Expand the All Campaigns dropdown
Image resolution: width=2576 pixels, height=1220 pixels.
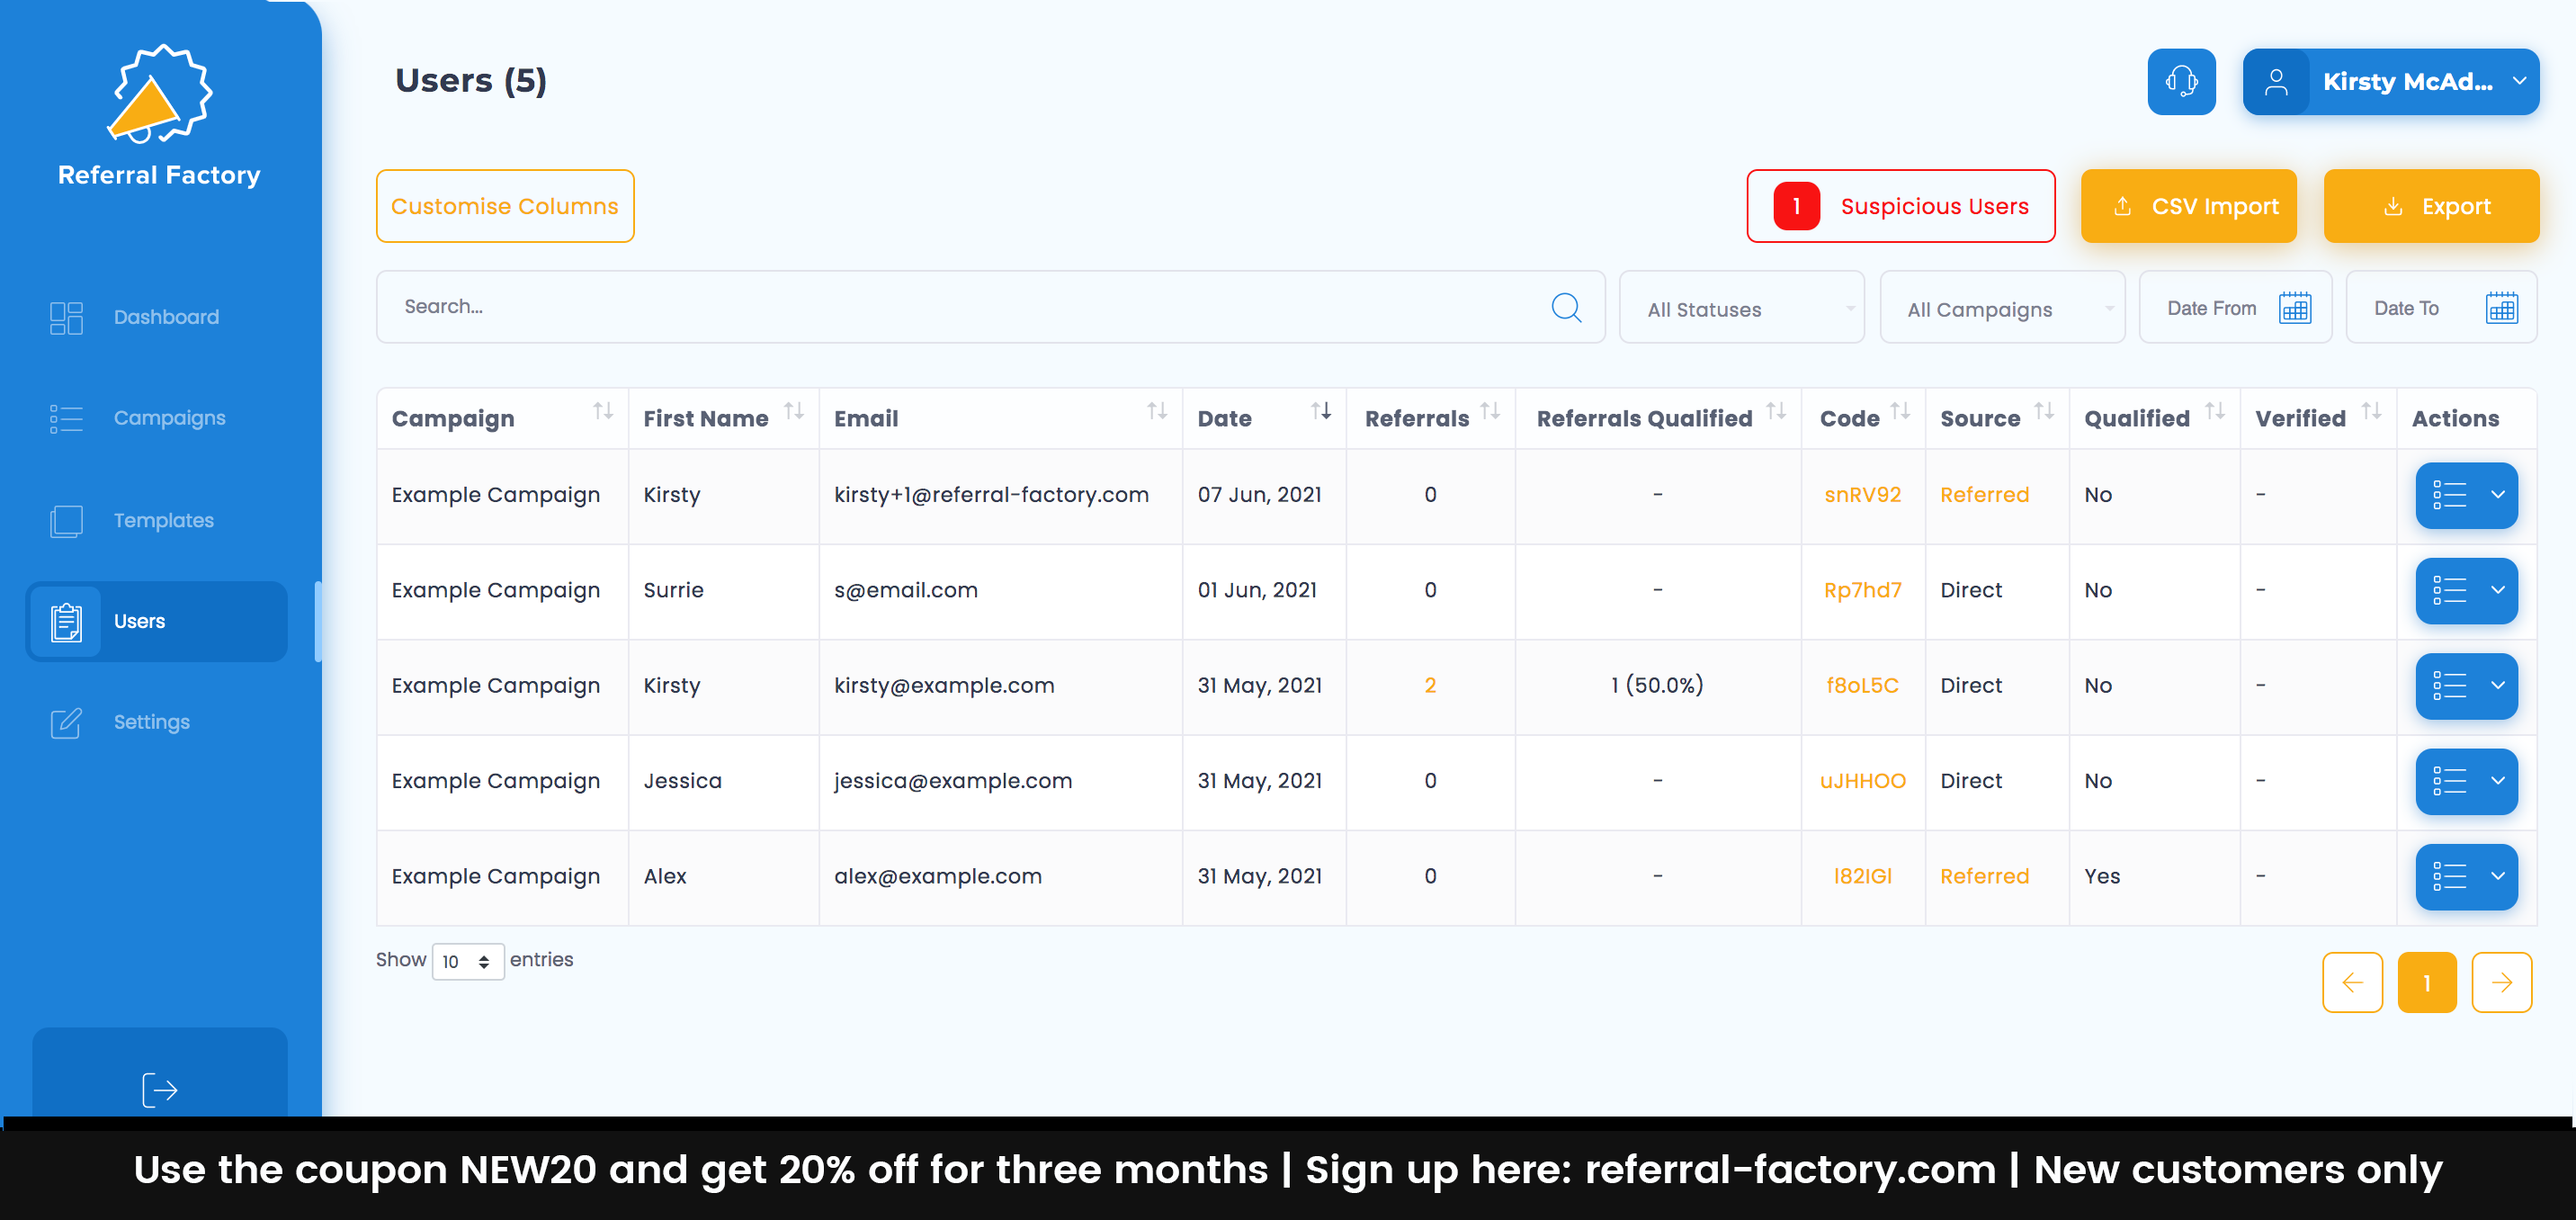point(2001,309)
